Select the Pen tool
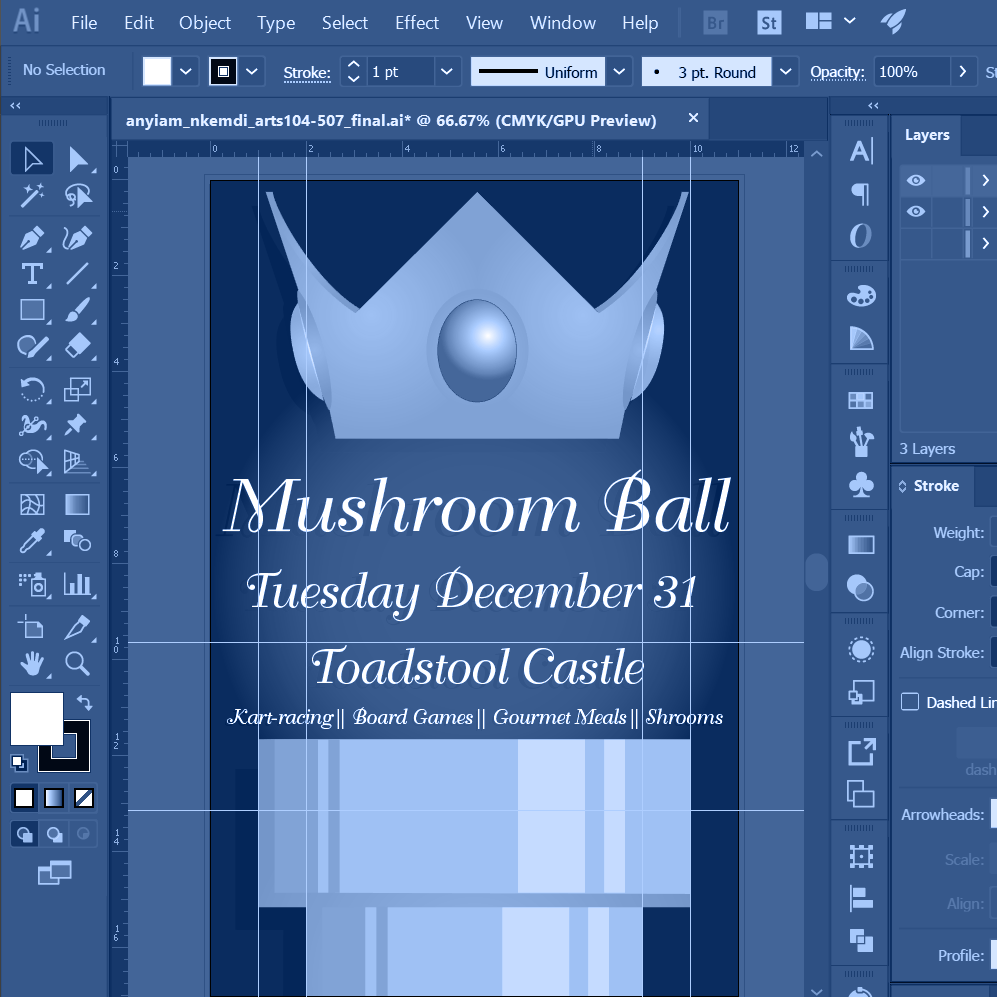 [x=32, y=238]
